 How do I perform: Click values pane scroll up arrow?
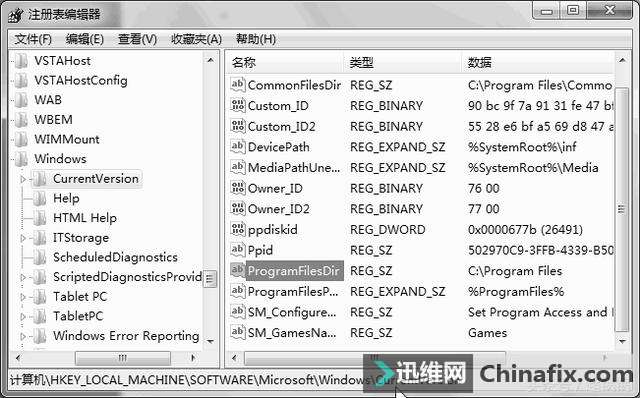(x=622, y=60)
